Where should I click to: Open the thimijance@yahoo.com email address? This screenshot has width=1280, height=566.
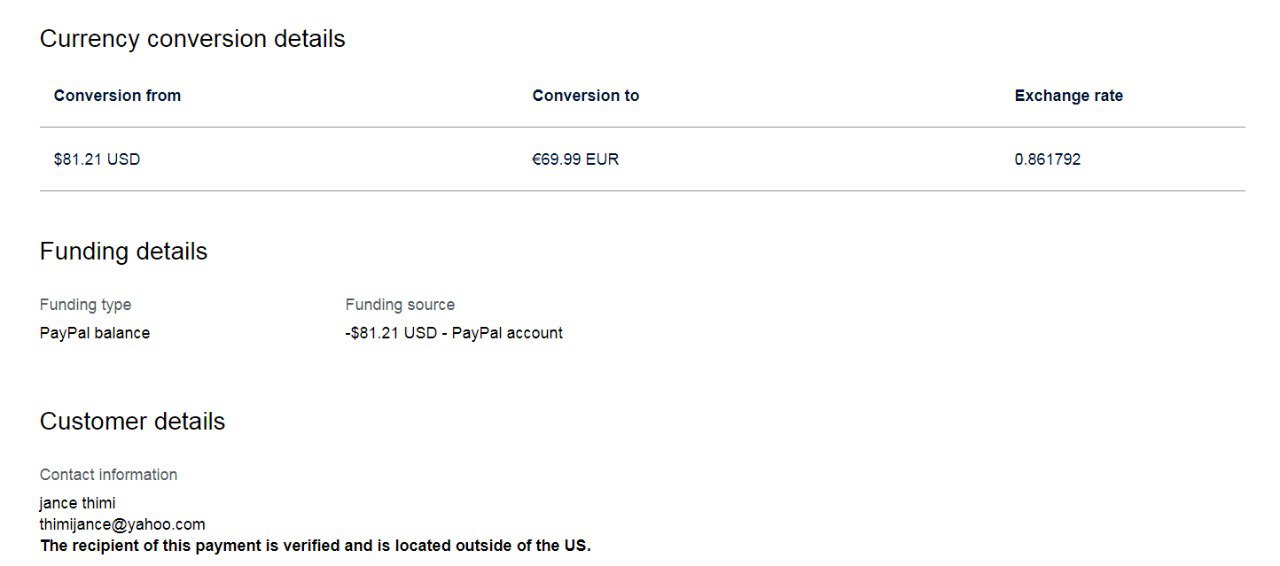(122, 524)
